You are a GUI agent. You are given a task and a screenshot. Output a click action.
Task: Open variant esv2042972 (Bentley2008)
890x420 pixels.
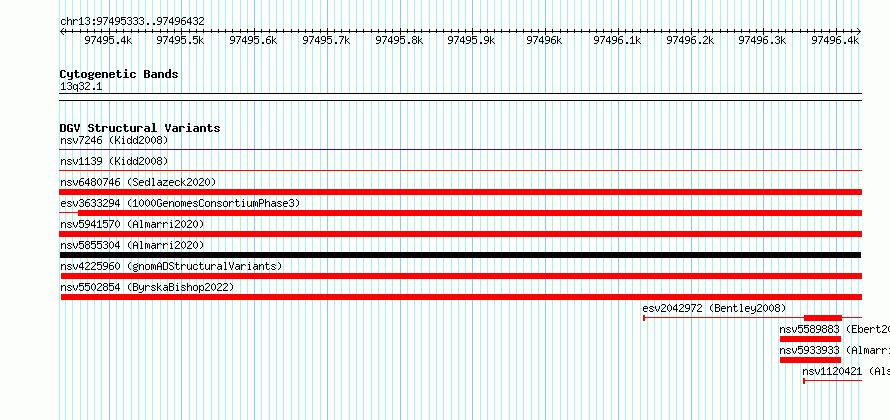(x=714, y=308)
